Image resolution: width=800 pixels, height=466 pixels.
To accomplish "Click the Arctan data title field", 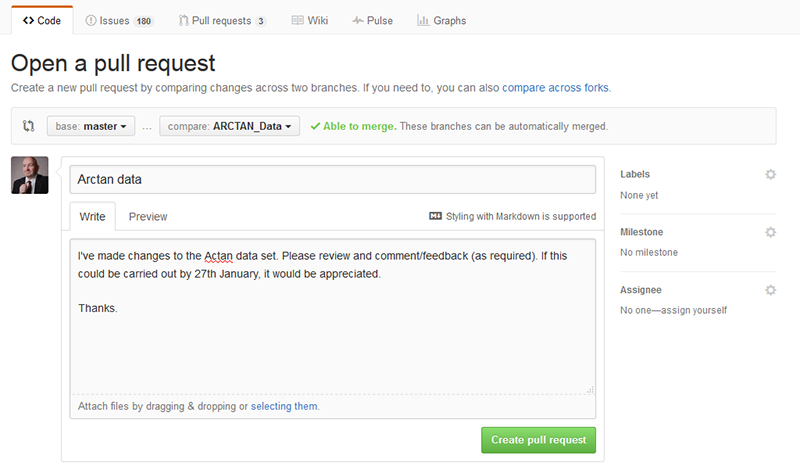I will [333, 180].
